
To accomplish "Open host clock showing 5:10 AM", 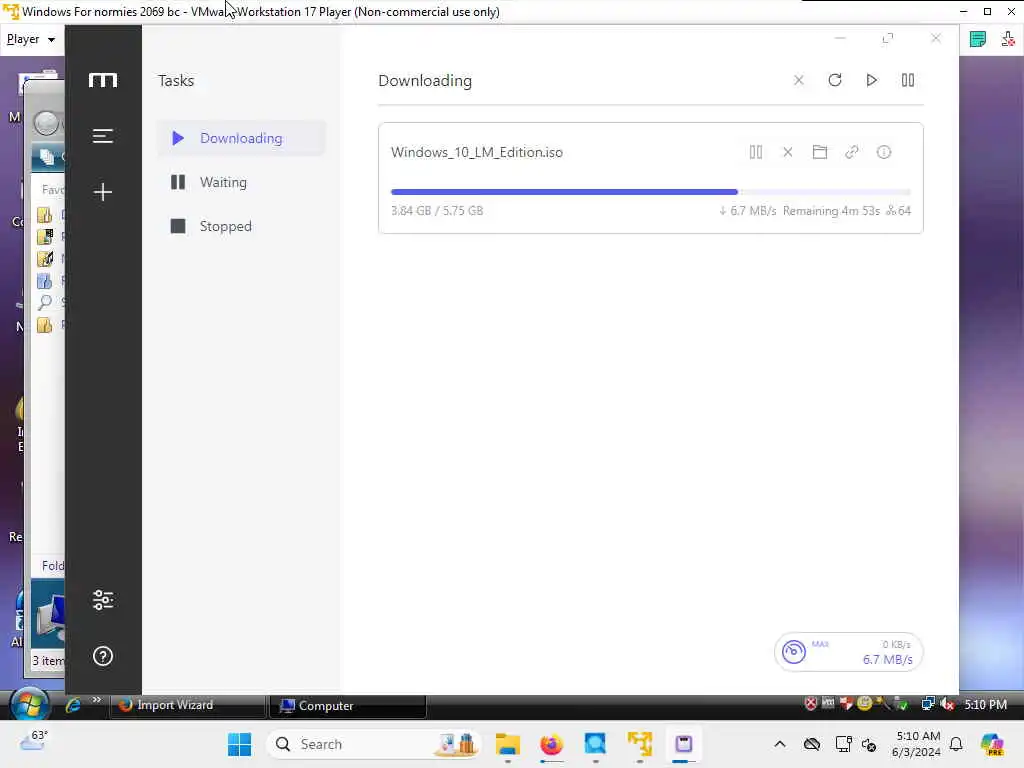I will point(917,744).
